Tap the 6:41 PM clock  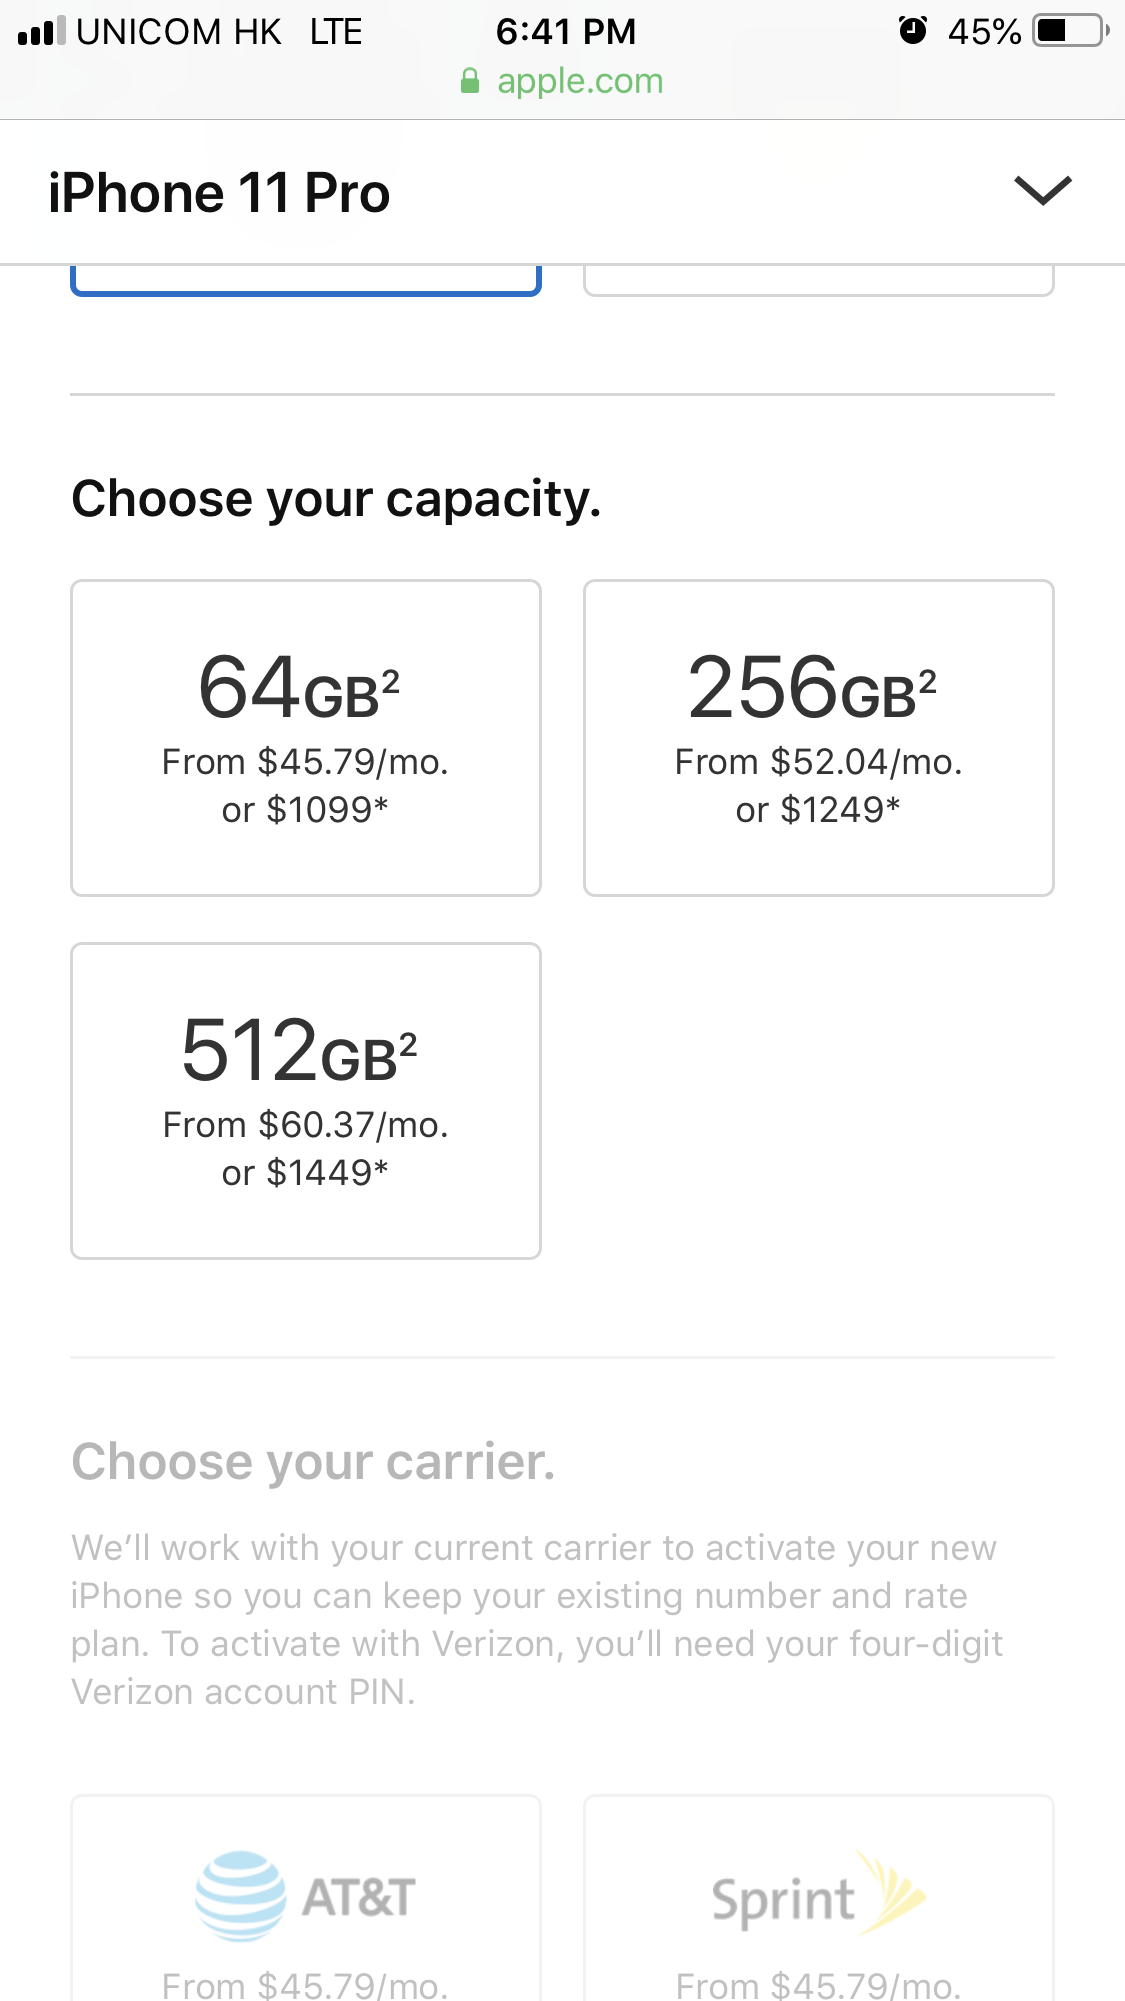(x=565, y=31)
